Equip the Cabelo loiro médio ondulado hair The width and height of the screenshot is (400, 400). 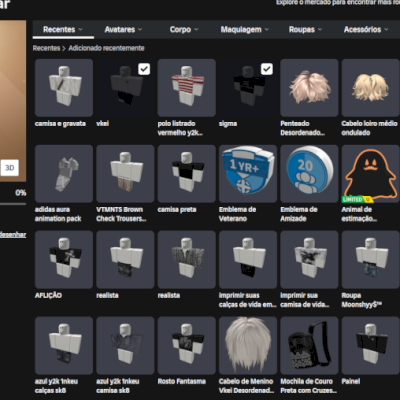[x=370, y=88]
